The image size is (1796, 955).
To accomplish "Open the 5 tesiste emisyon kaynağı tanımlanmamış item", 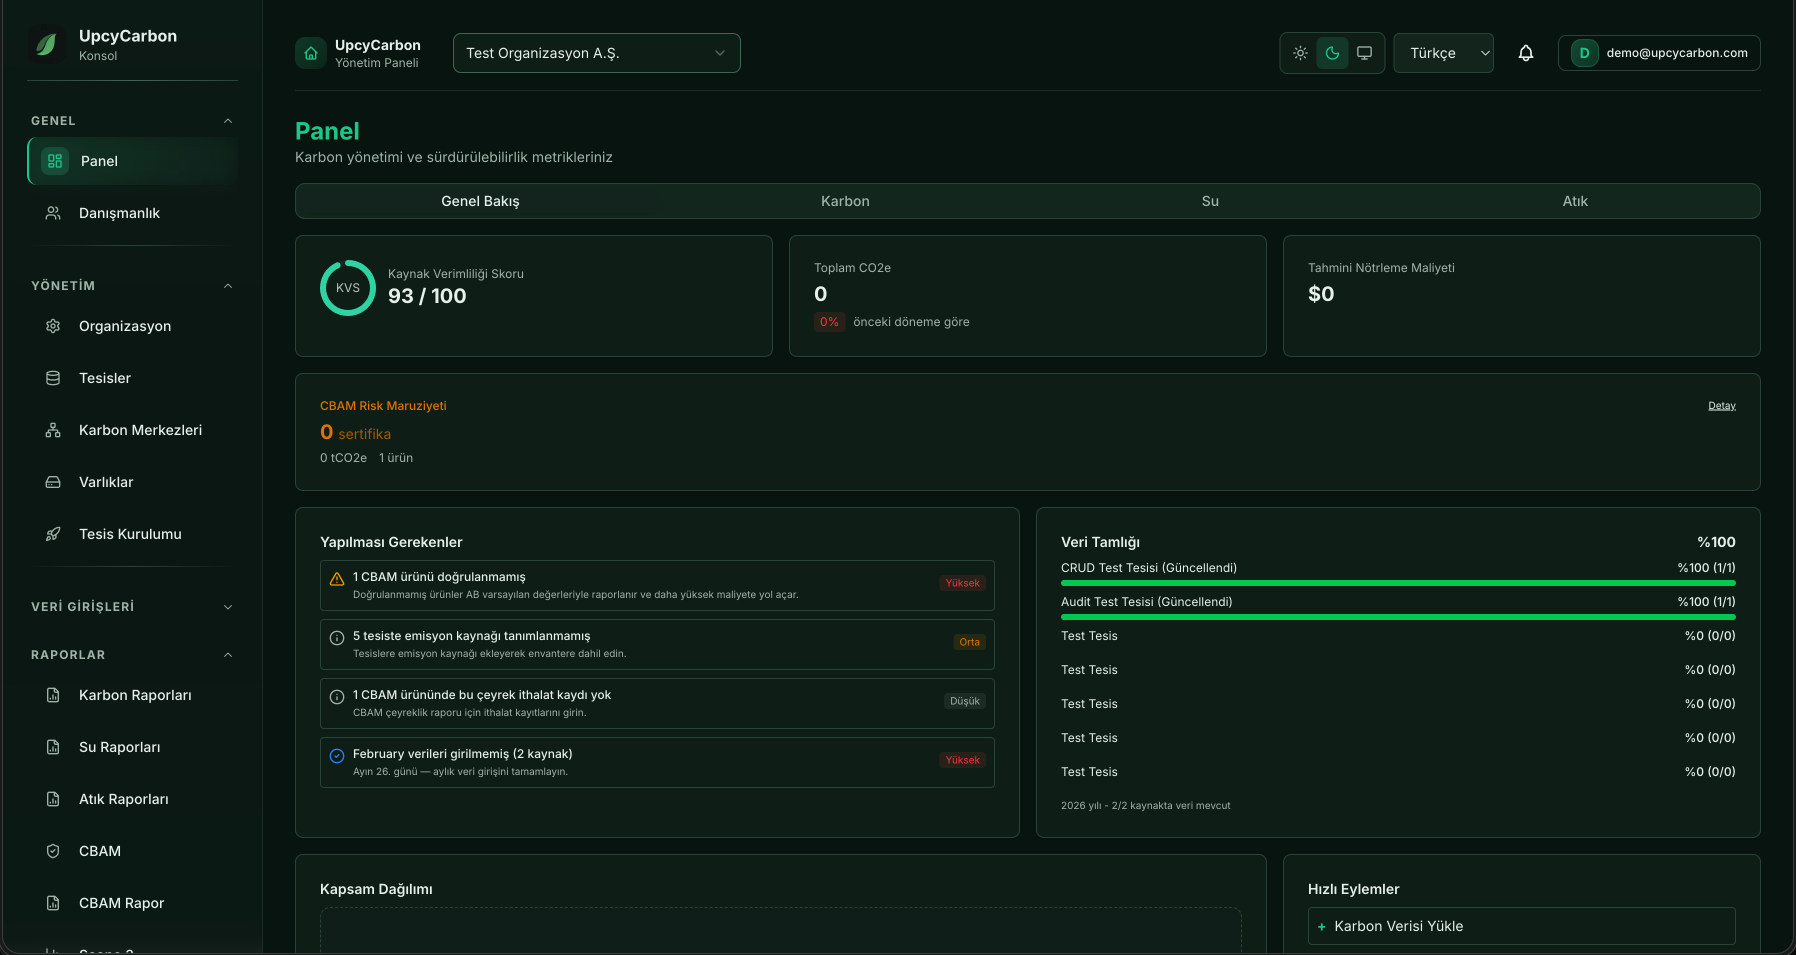I will click(657, 644).
